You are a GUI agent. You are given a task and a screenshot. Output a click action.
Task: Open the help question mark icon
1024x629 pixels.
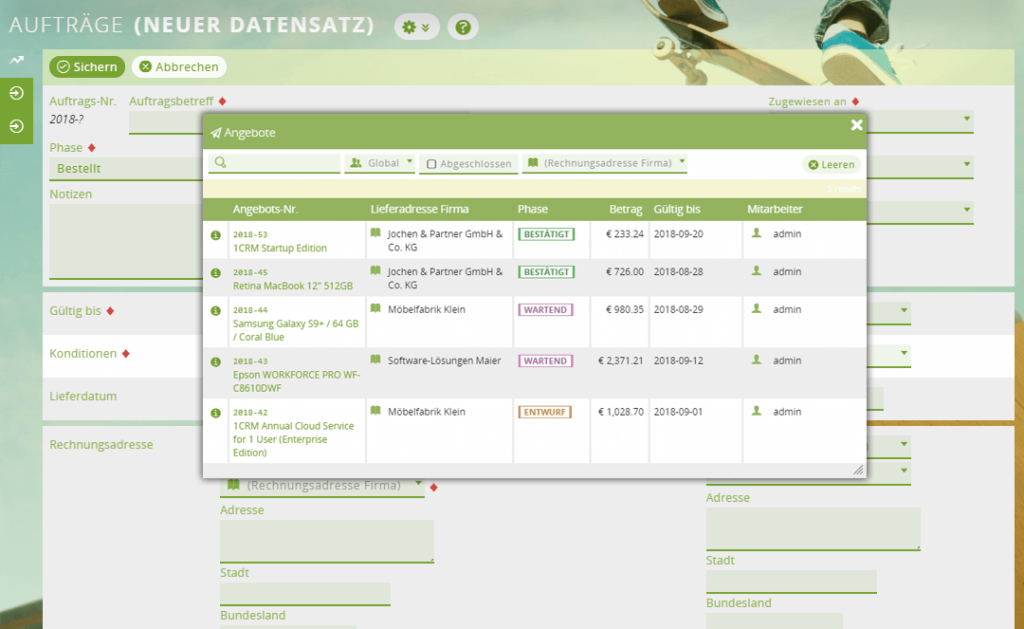point(462,27)
